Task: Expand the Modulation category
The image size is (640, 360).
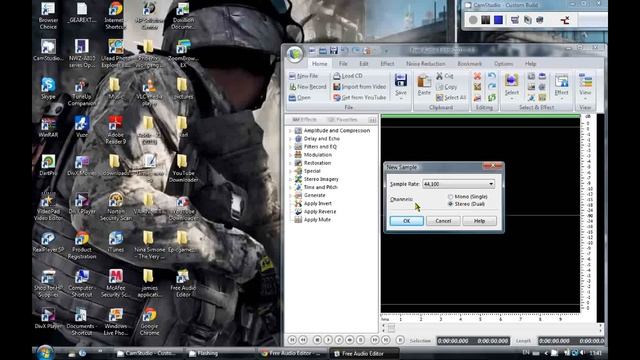Action: (x=290, y=155)
